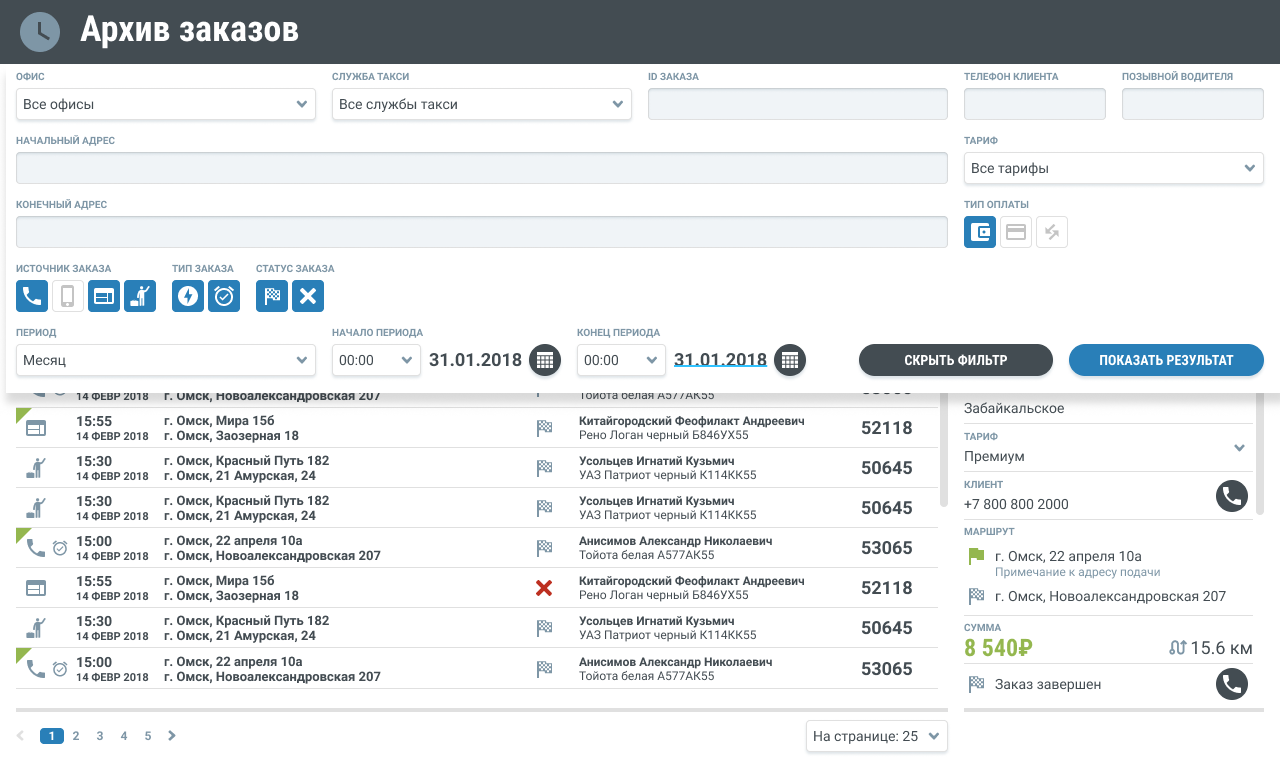Open the 'Все офисы' office dropdown
The width and height of the screenshot is (1280, 760).
point(166,104)
